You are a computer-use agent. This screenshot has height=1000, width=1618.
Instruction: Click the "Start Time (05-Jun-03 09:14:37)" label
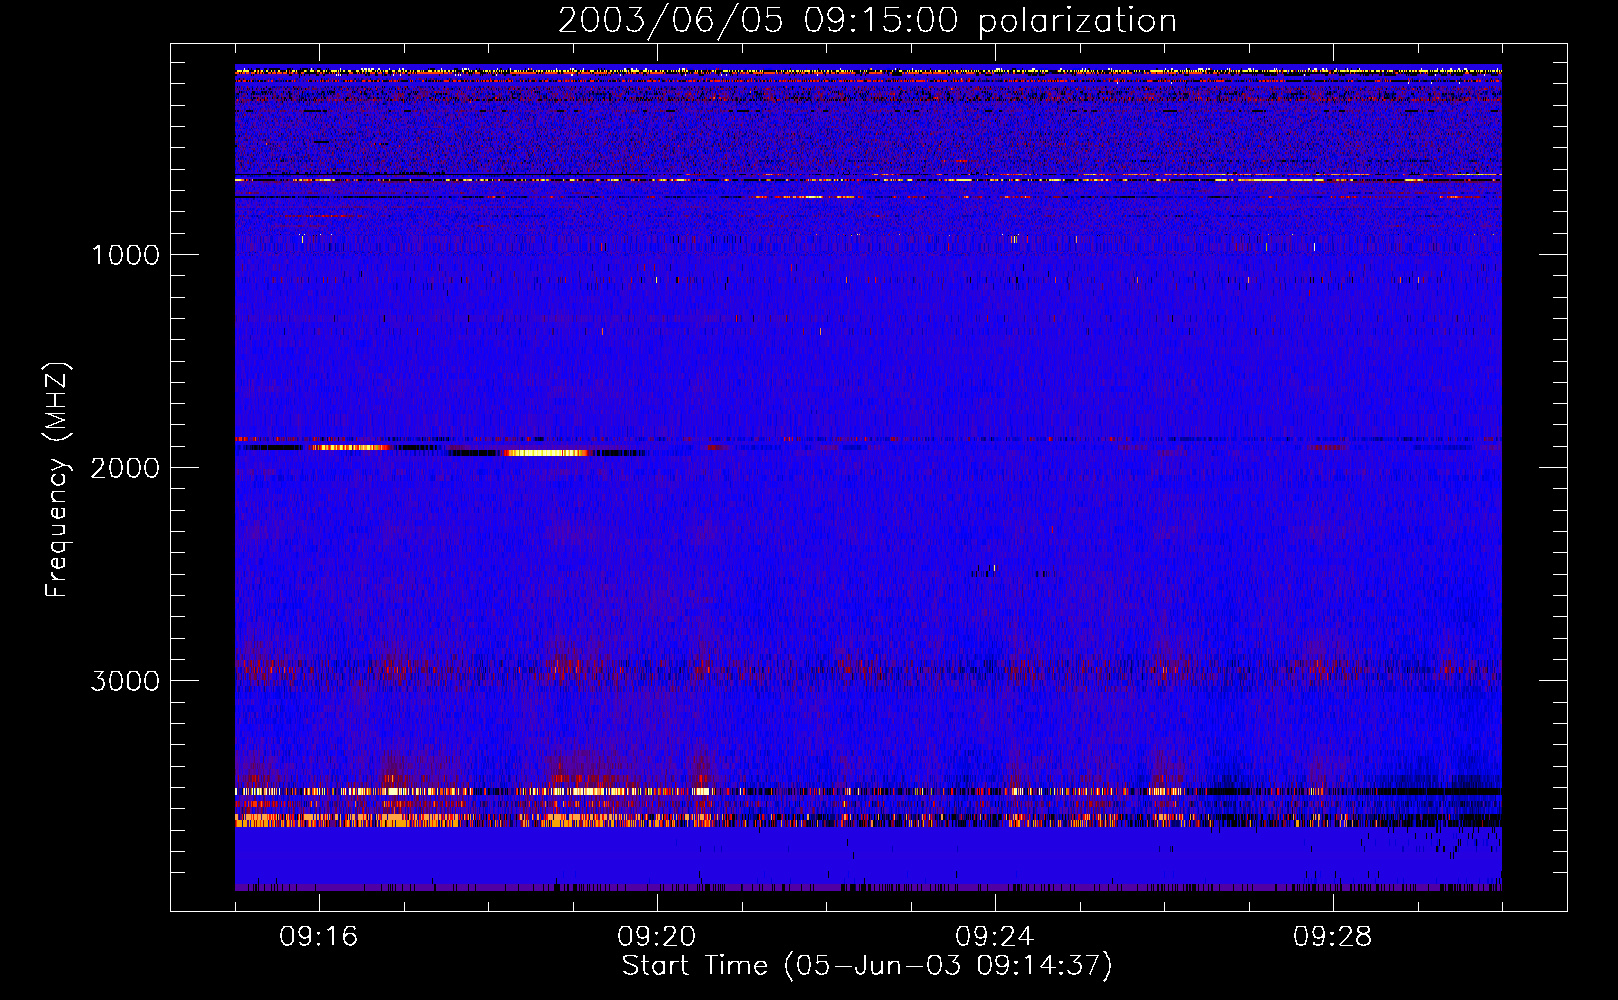867,966
